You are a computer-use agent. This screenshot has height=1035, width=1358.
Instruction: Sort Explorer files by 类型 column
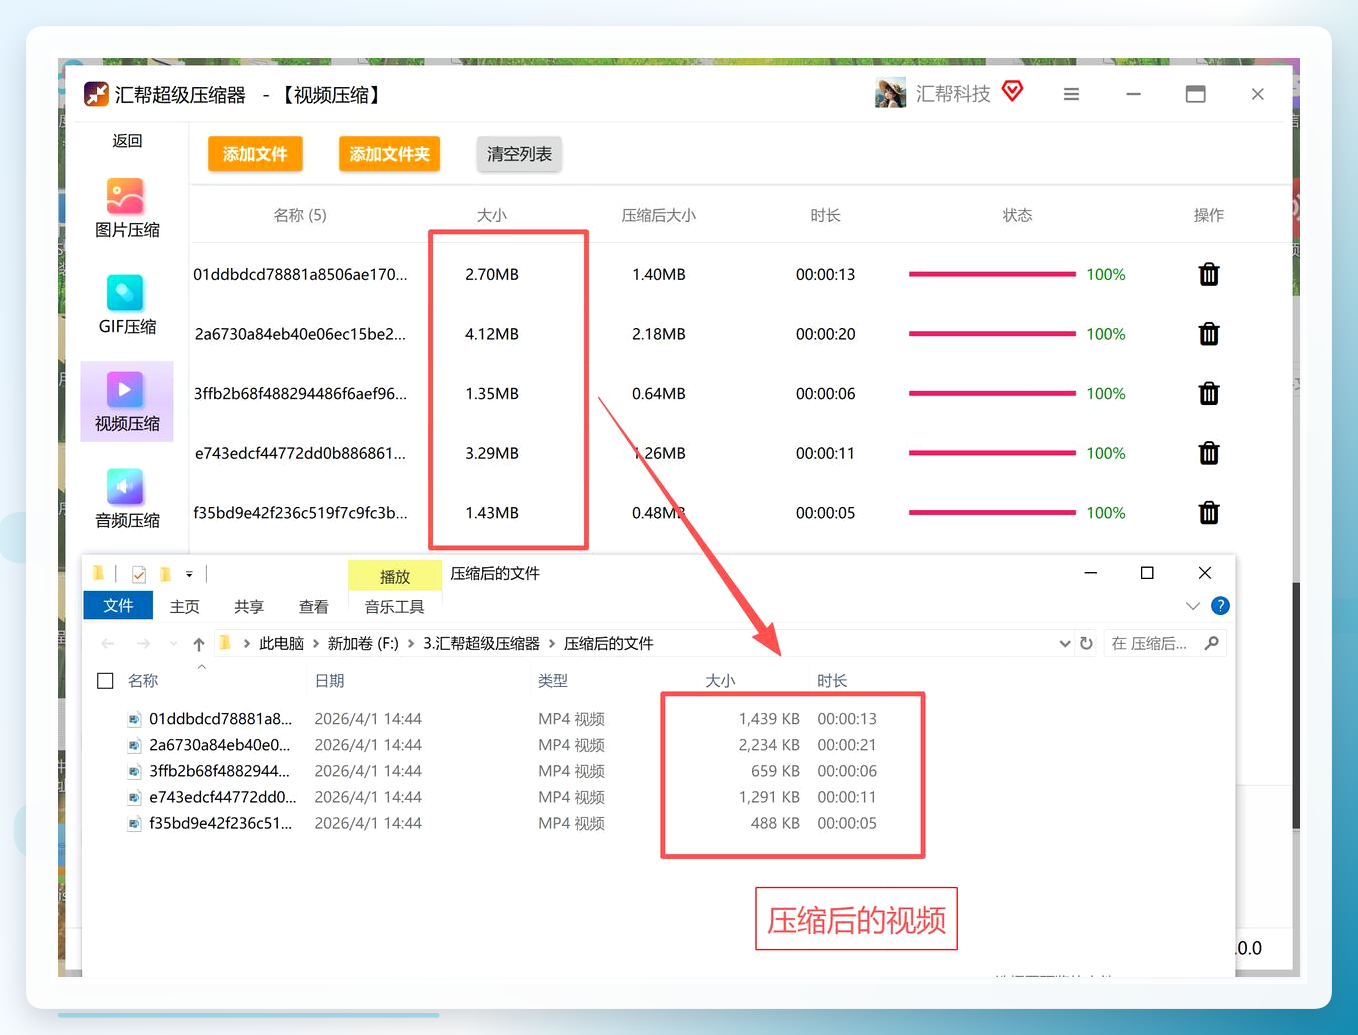pos(553,681)
